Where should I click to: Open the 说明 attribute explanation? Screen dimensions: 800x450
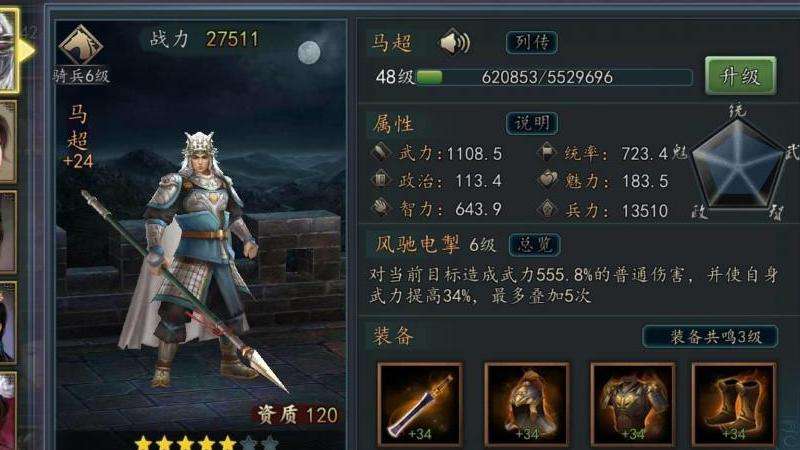coord(532,123)
